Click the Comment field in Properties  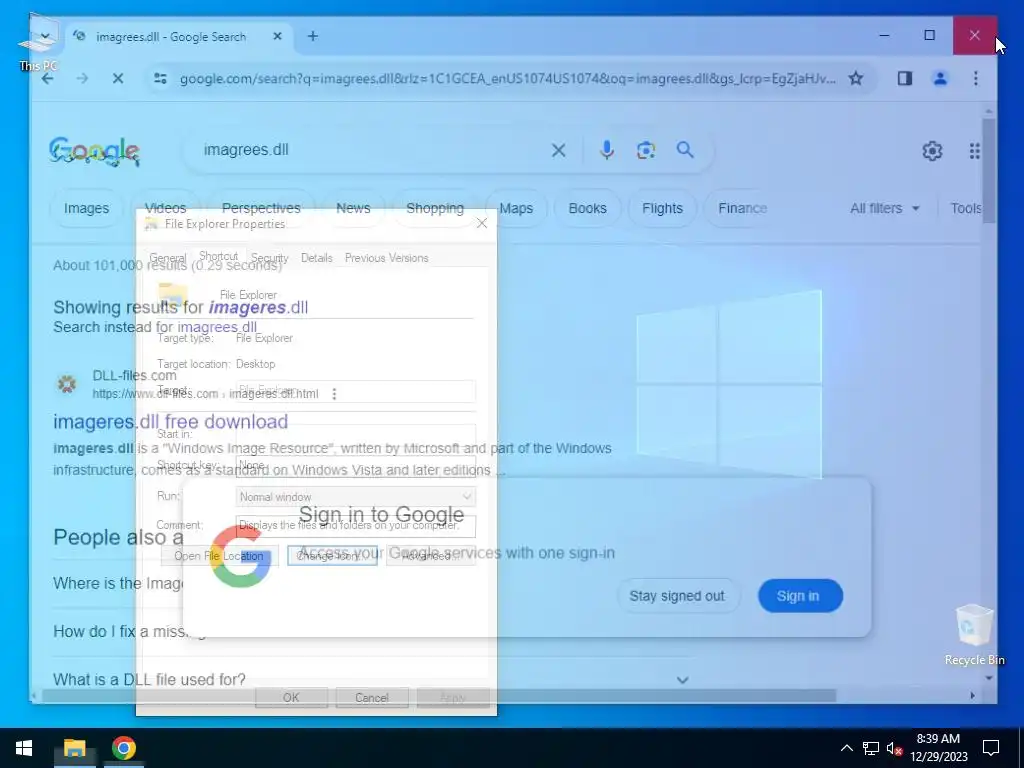click(x=355, y=526)
